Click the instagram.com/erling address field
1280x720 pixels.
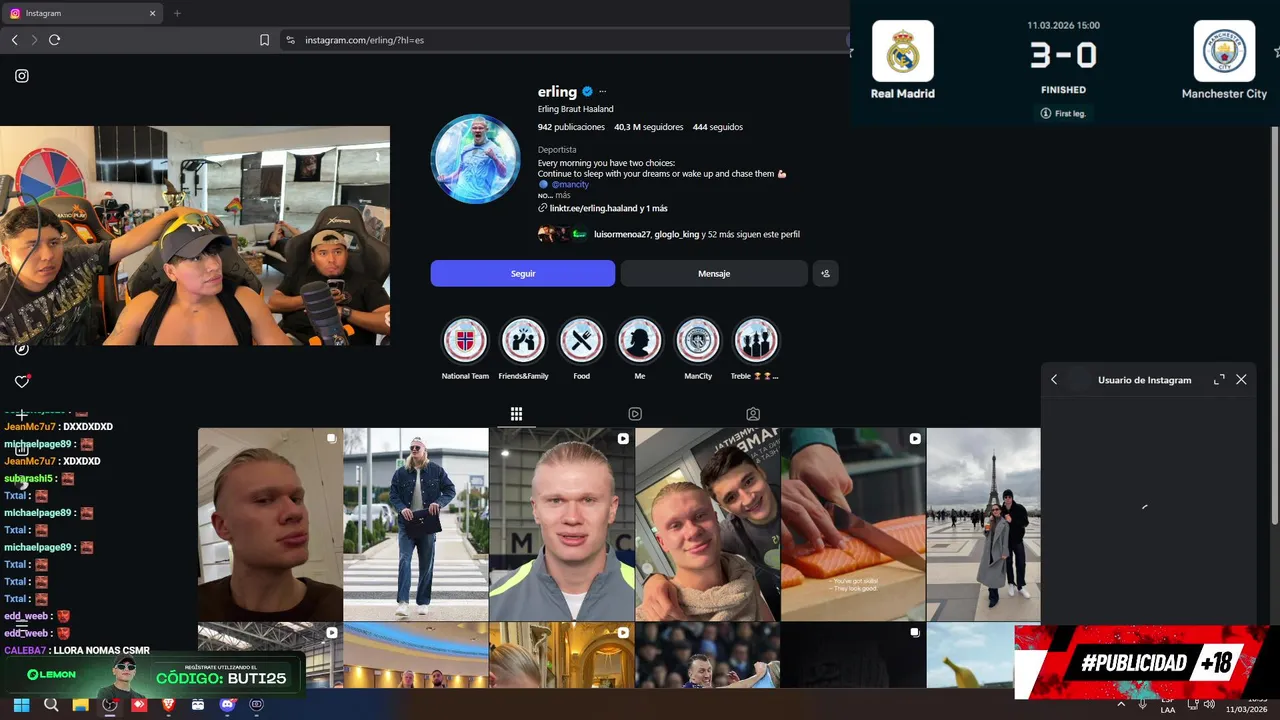(x=565, y=40)
